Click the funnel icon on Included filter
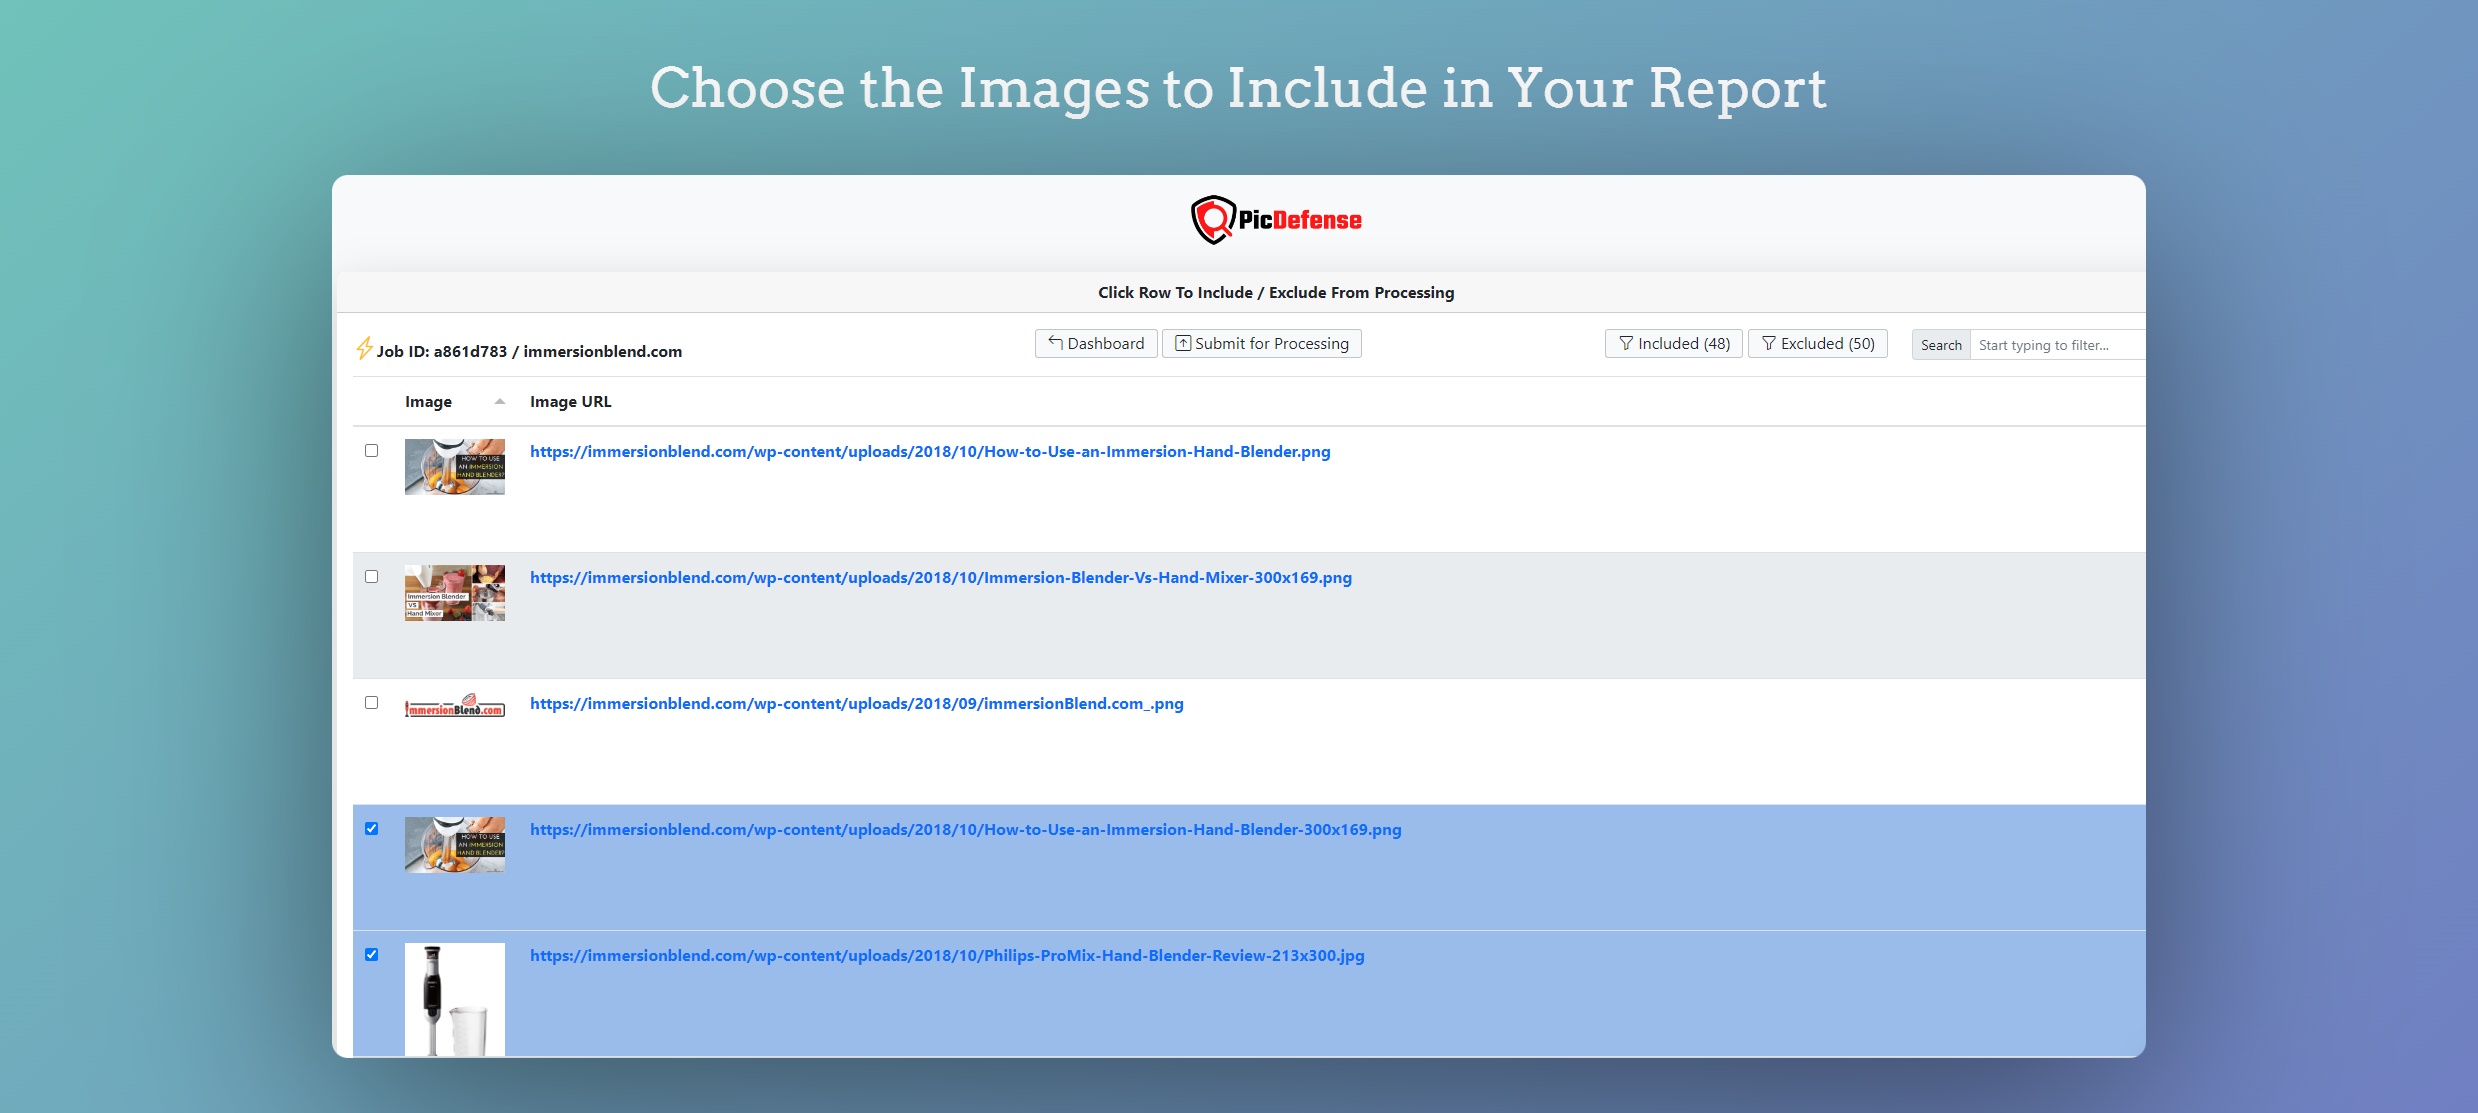This screenshot has height=1113, width=2478. pos(1627,343)
